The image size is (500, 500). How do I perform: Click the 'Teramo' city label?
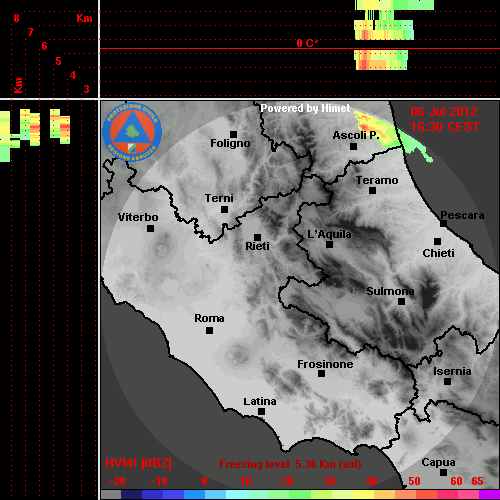[377, 180]
